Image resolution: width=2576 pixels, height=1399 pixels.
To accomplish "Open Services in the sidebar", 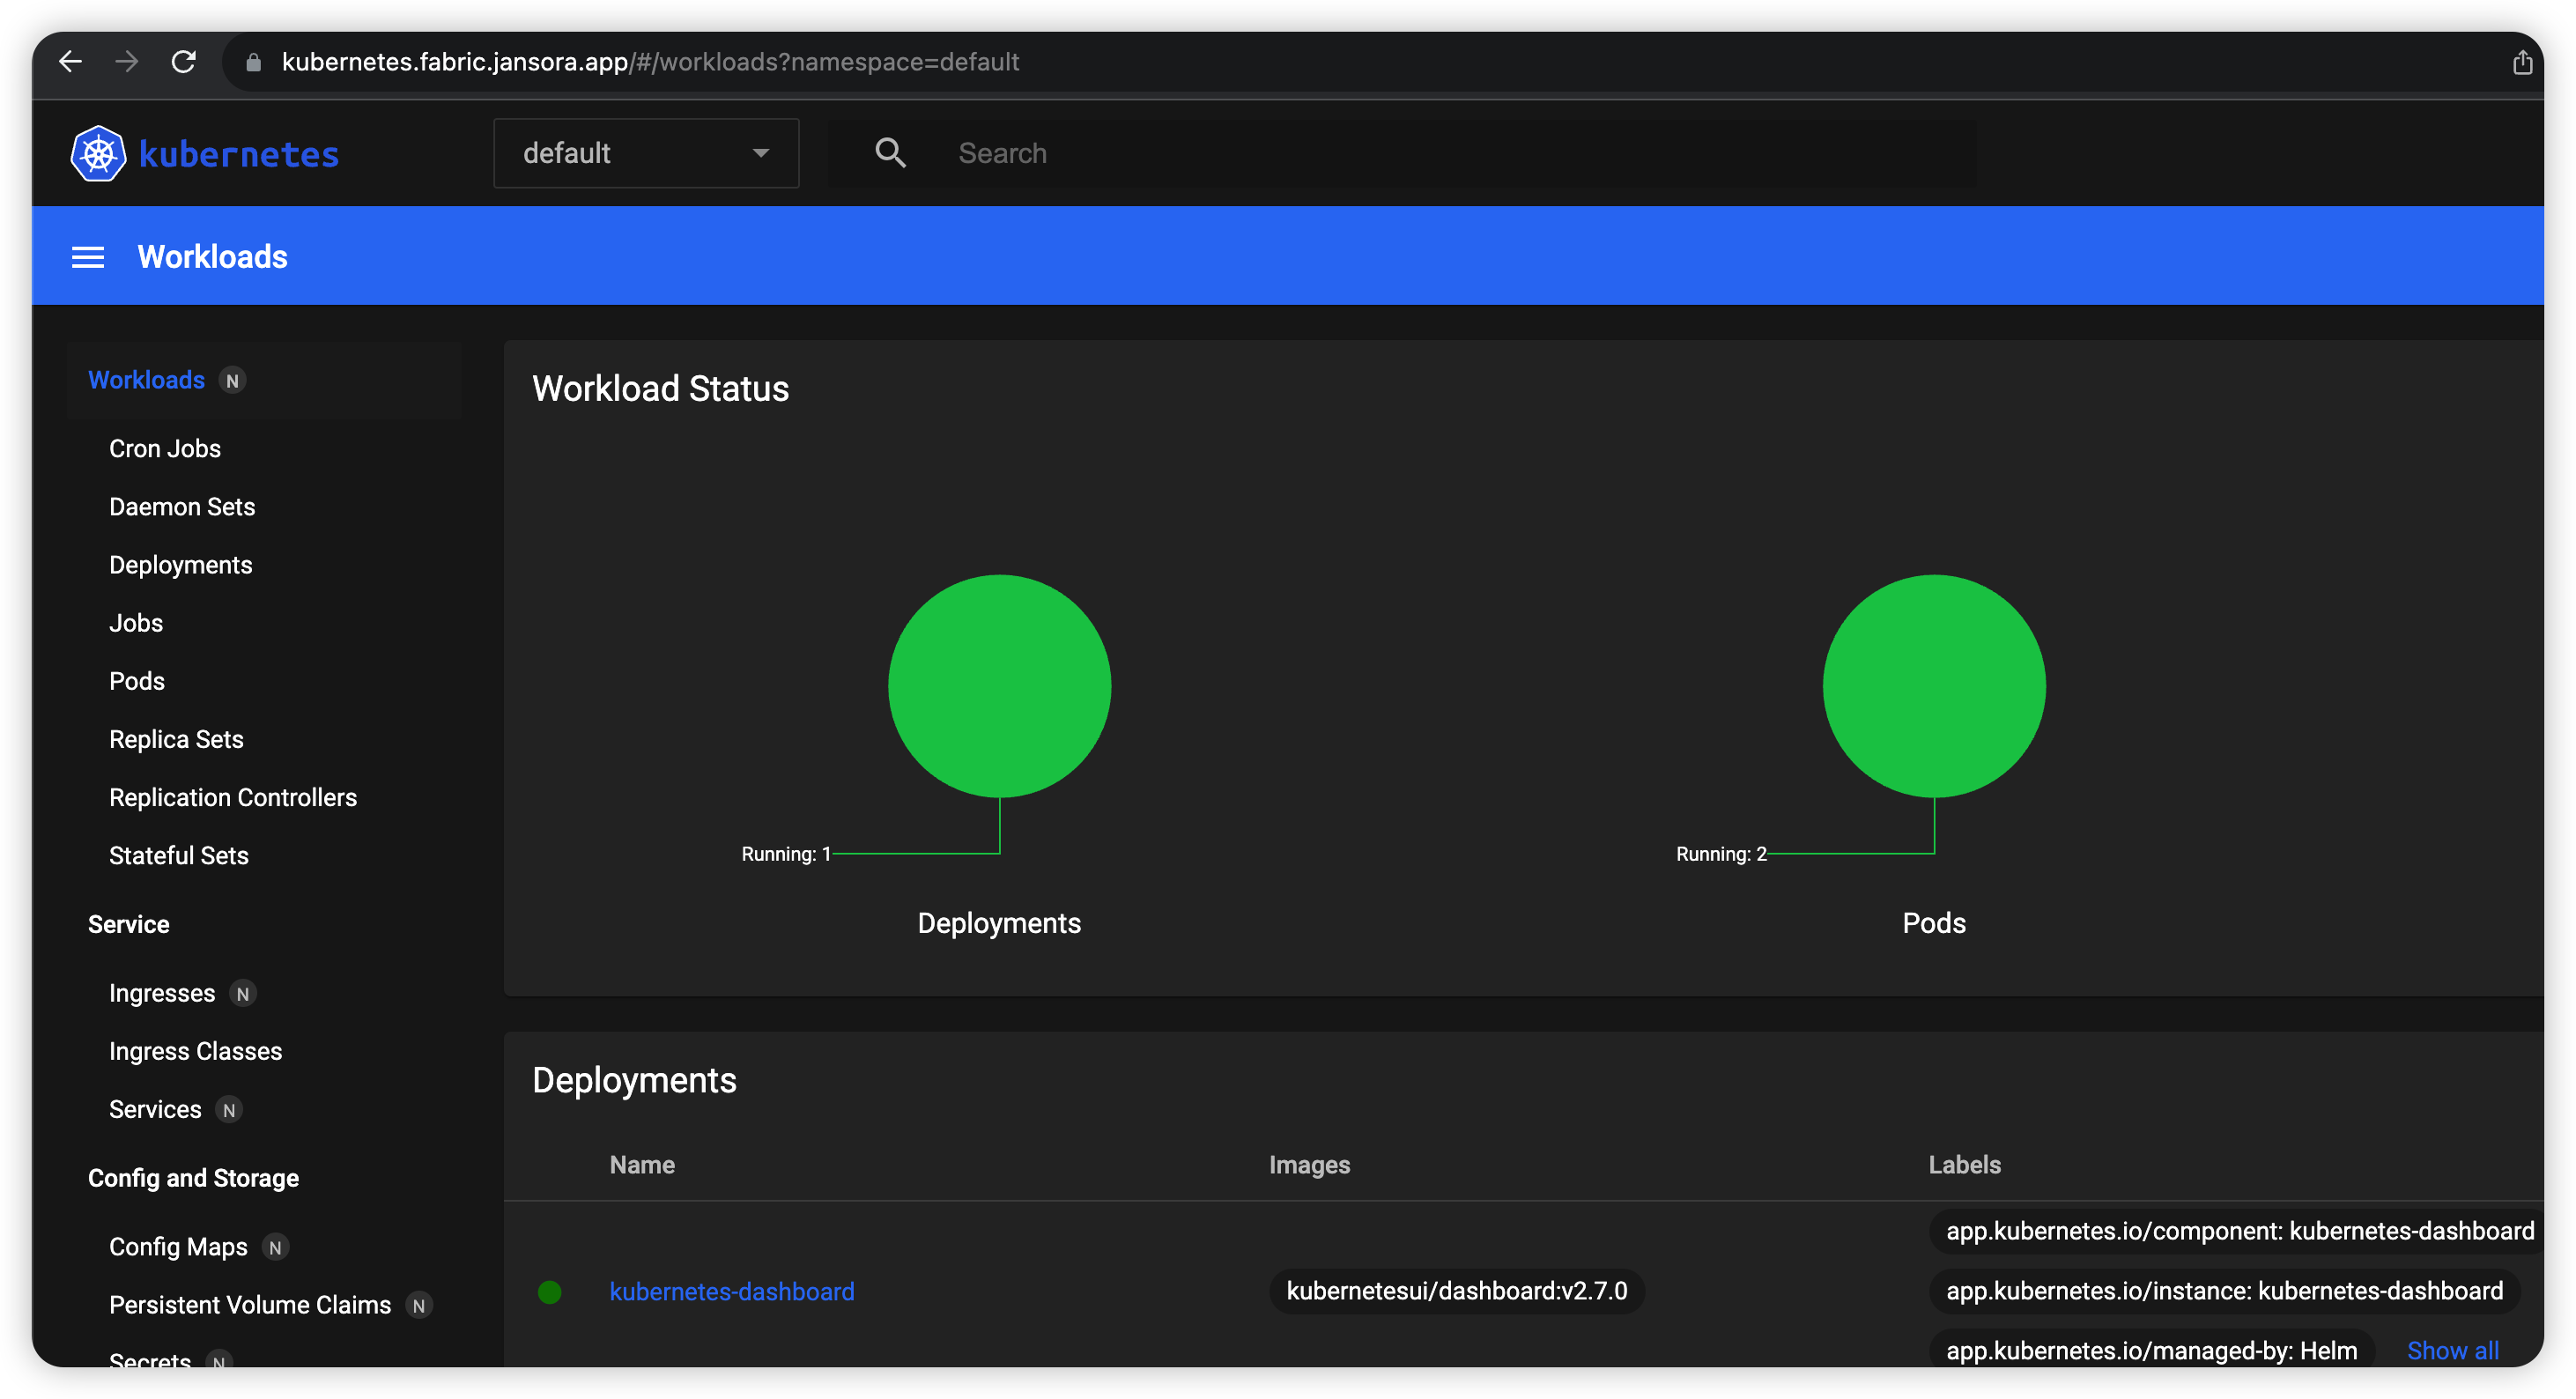I will click(155, 1109).
